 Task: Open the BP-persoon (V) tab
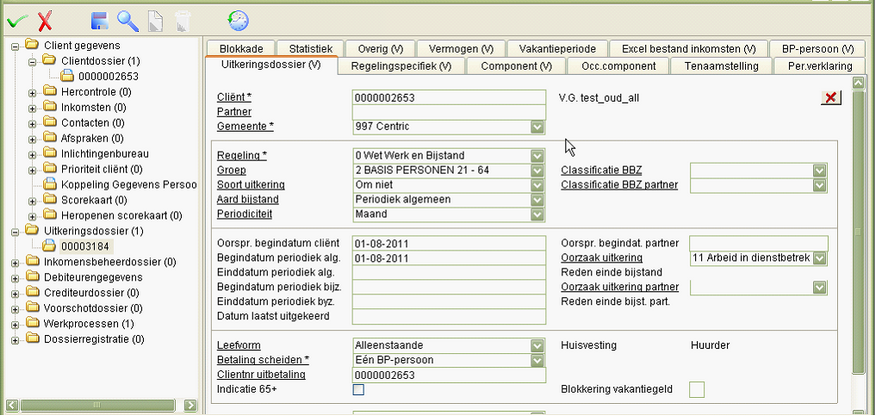click(x=818, y=49)
